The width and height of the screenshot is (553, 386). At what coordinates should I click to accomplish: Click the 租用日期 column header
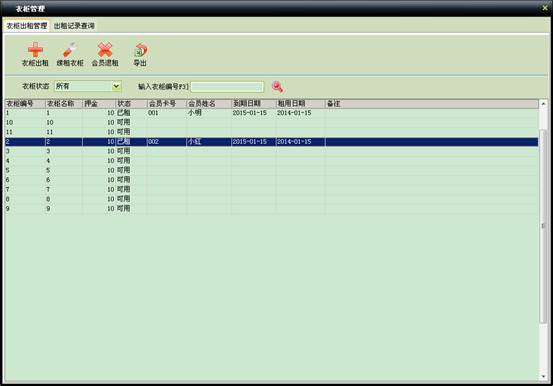[x=300, y=104]
